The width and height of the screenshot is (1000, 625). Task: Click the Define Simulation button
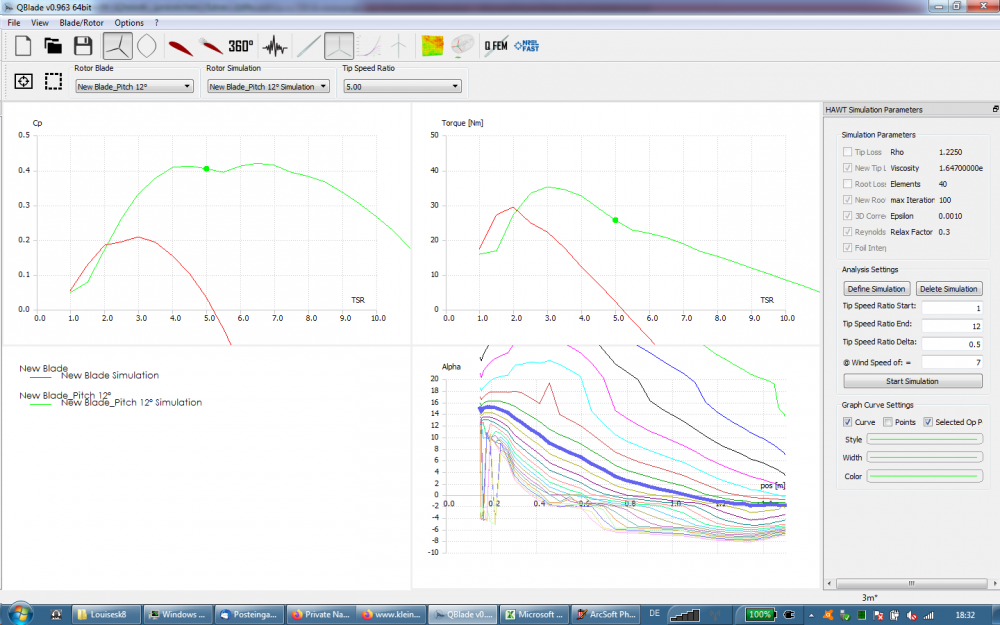[x=877, y=289]
